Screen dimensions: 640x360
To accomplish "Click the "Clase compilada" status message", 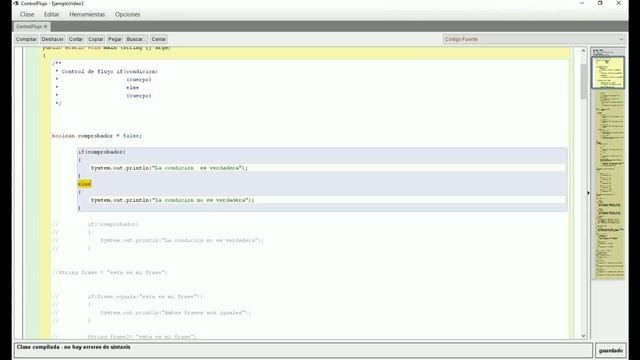I will tap(73, 347).
